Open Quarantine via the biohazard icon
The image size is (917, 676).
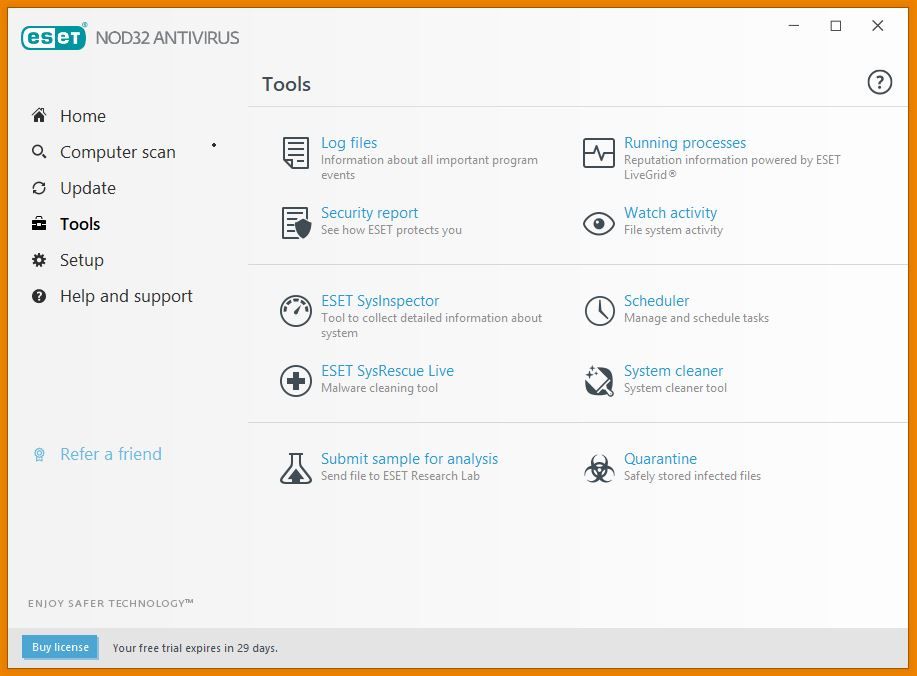pyautogui.click(x=598, y=467)
